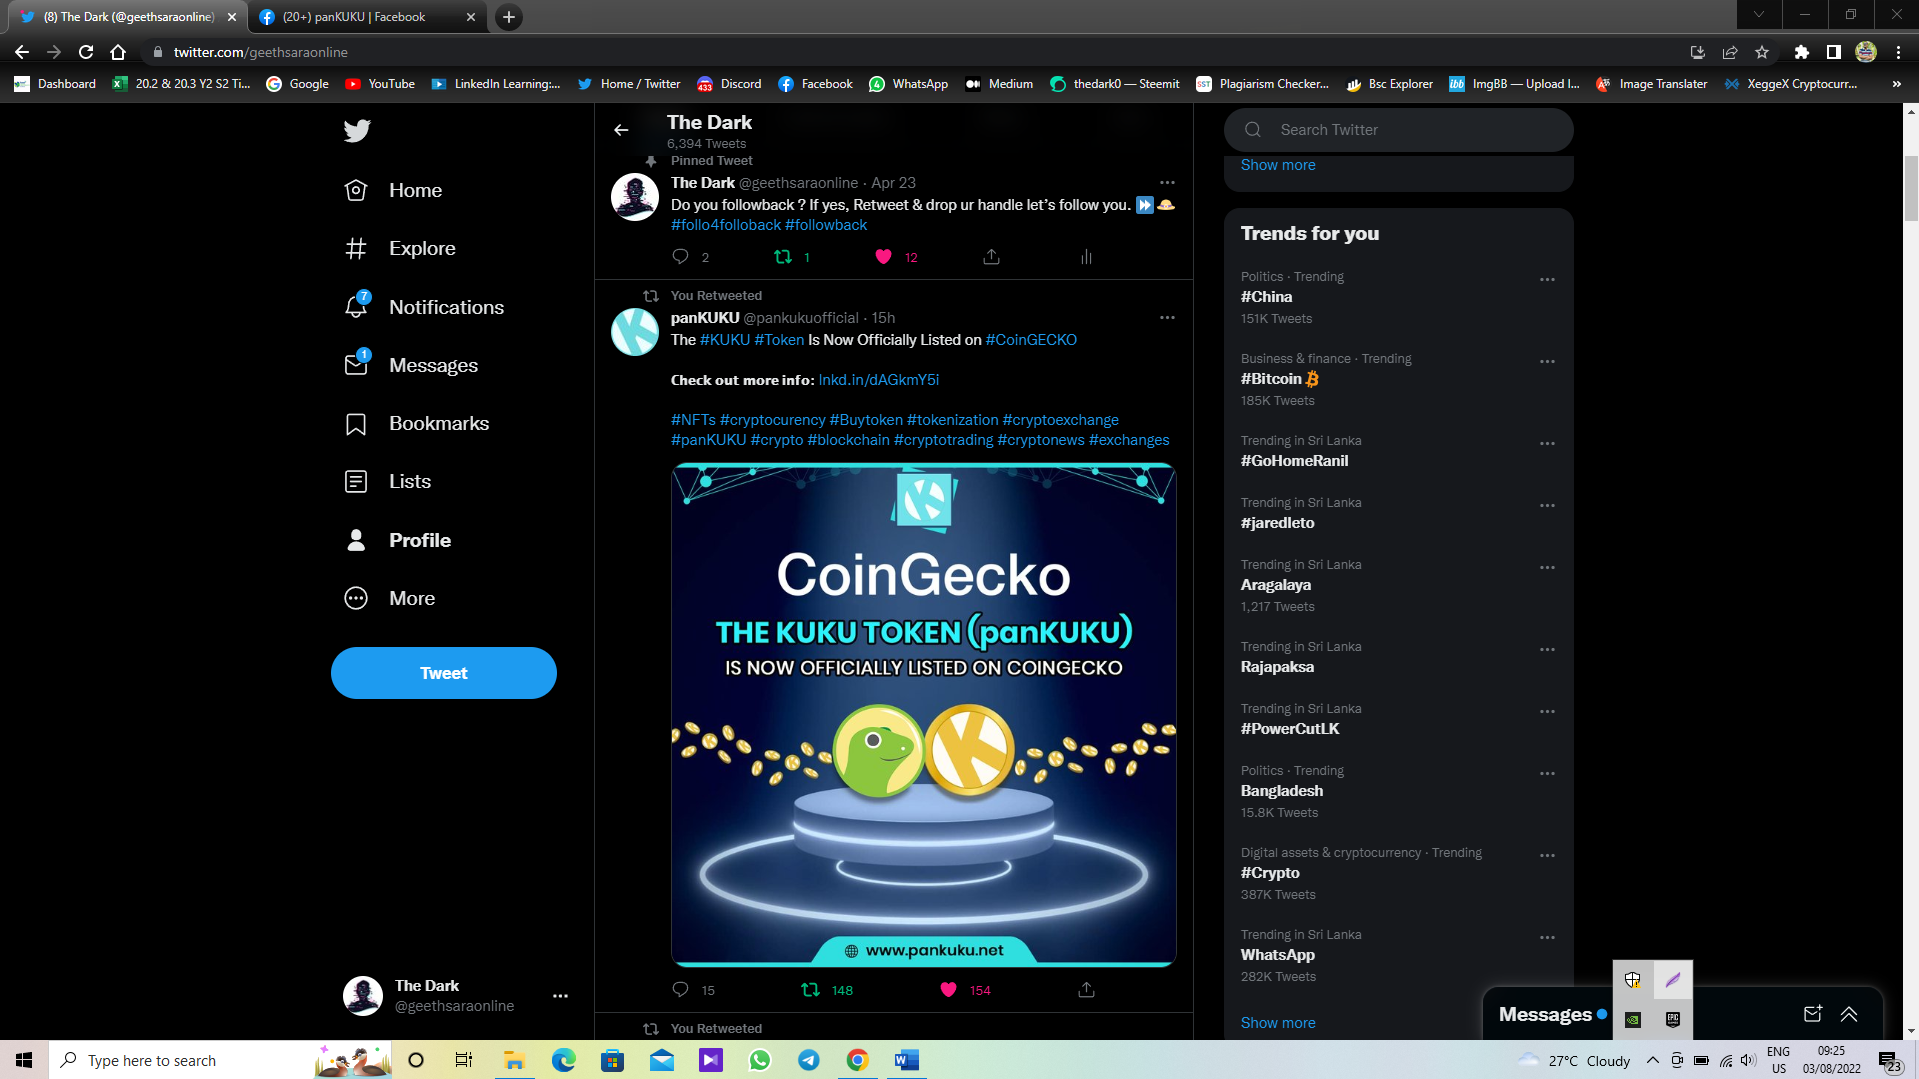Open options for Rajapaksa trend
The height and width of the screenshot is (1079, 1919).
pos(1547,650)
